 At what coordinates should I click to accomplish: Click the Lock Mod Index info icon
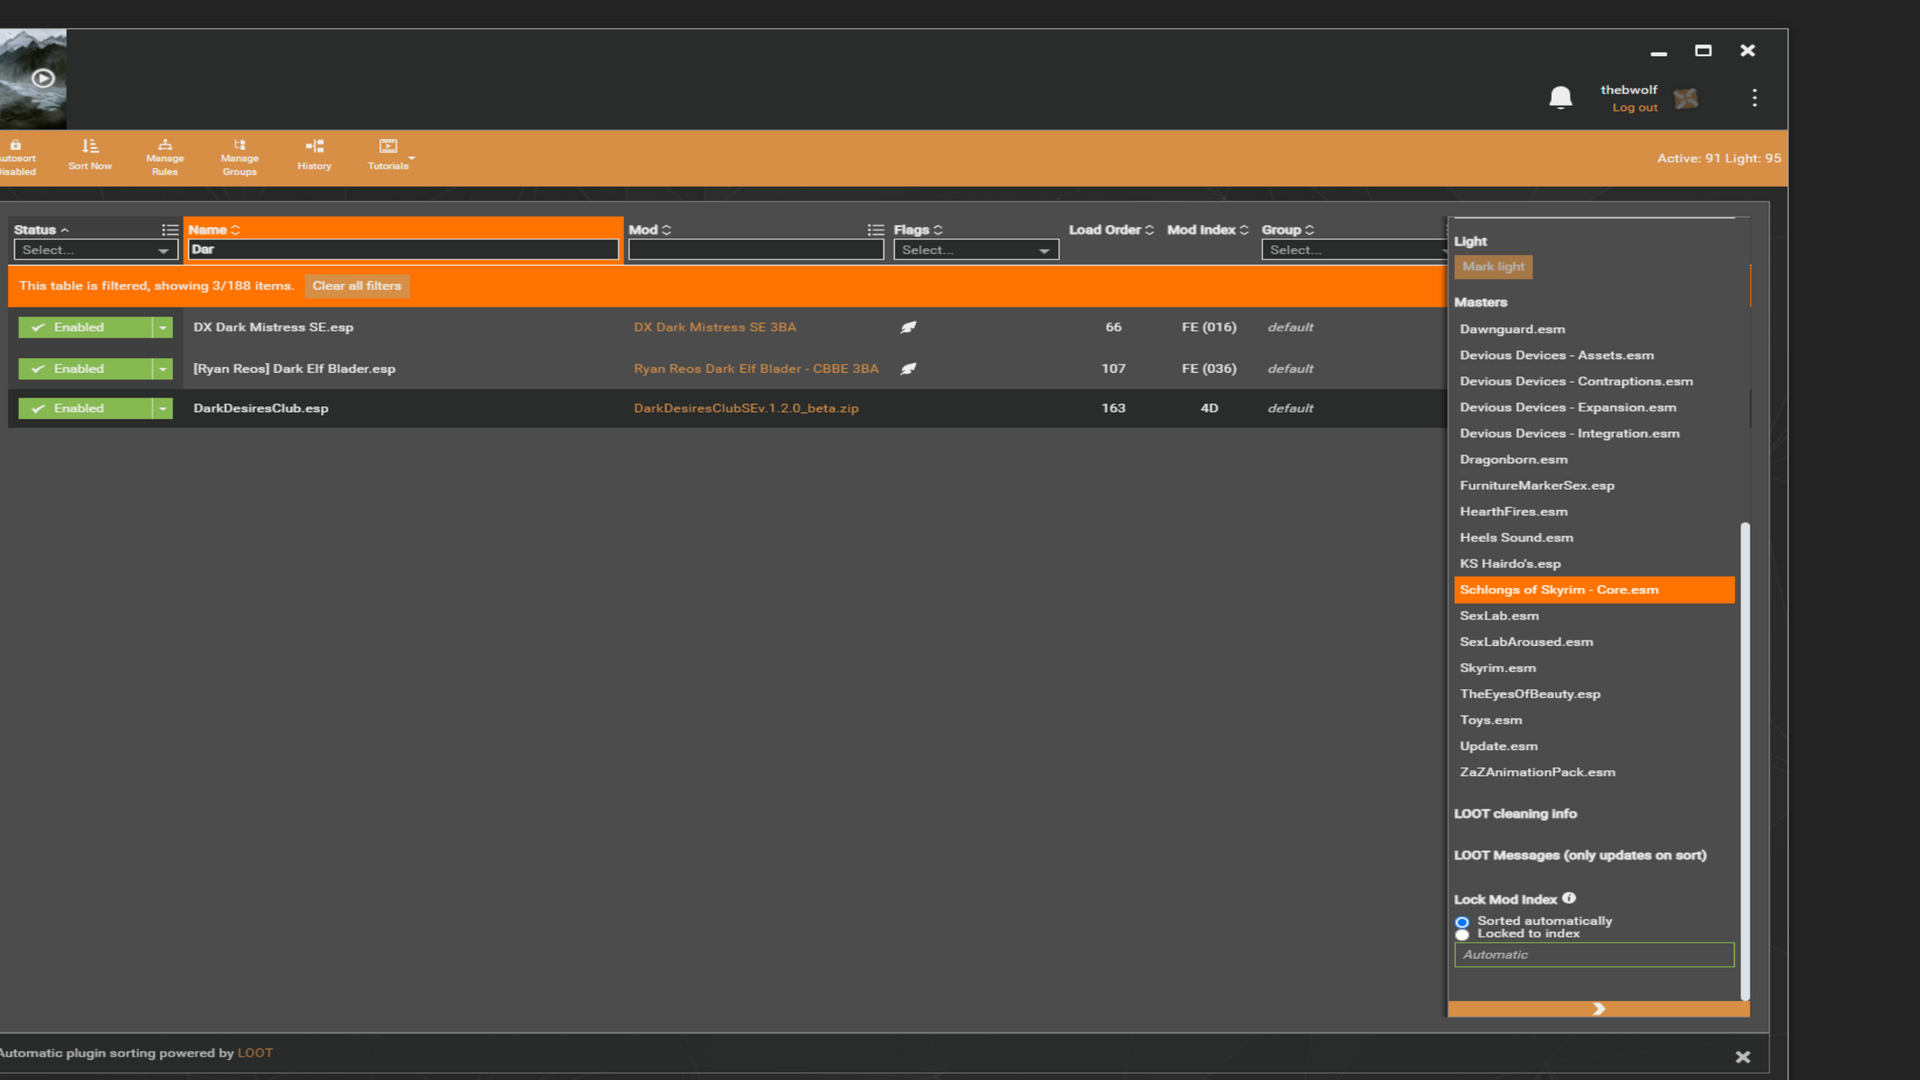point(1569,898)
